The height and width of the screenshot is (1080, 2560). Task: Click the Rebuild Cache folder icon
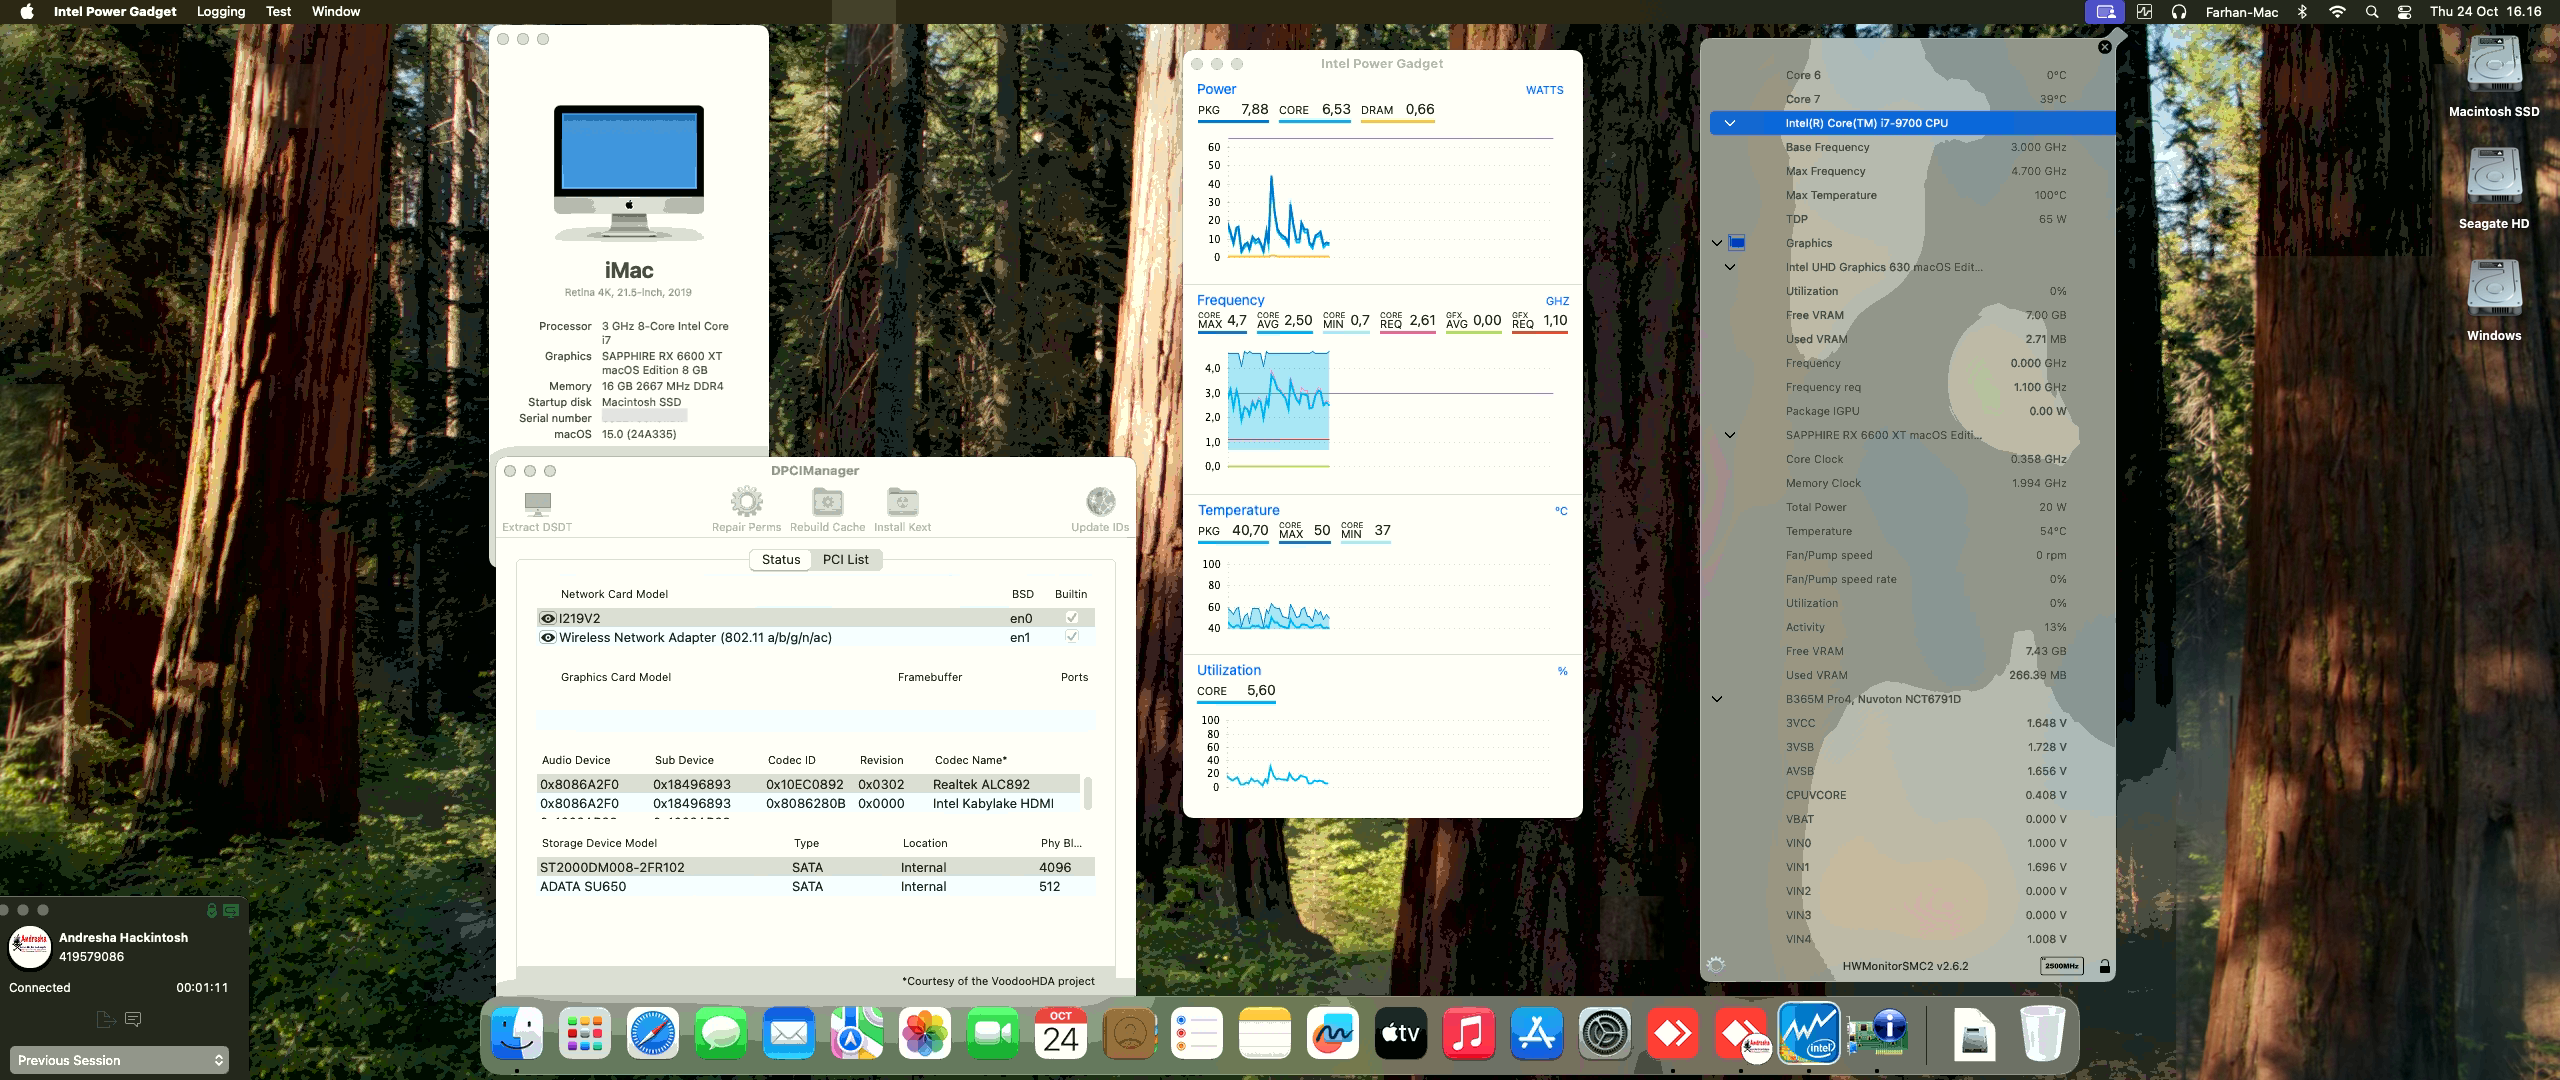(x=826, y=505)
